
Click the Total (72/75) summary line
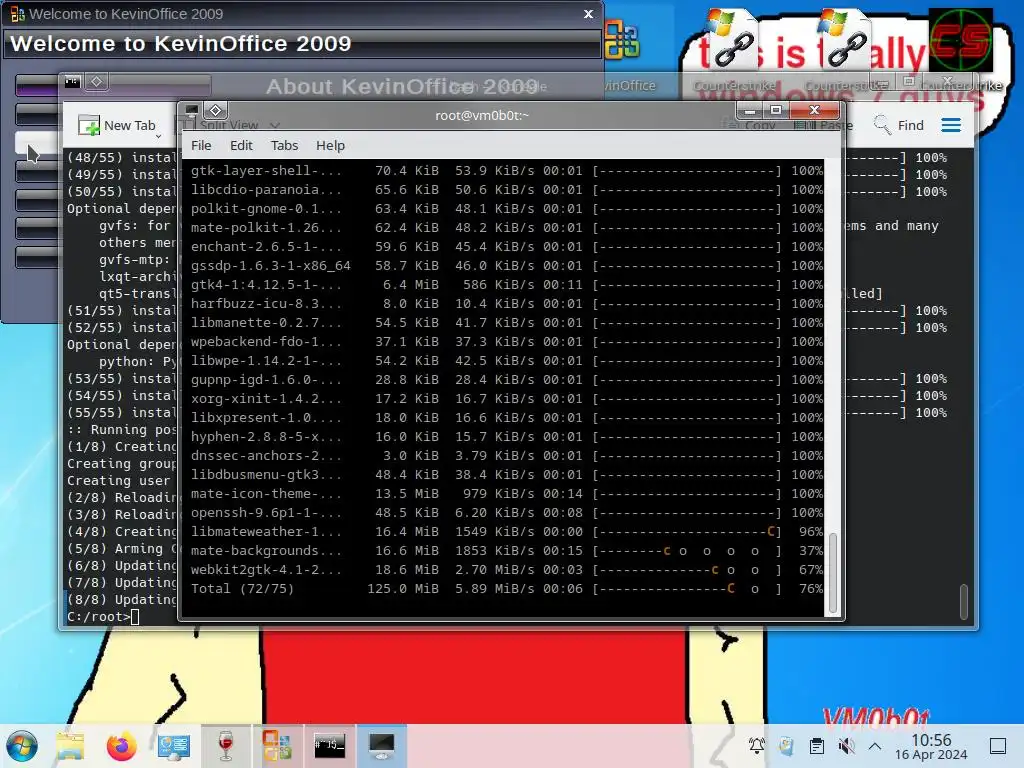(x=506, y=588)
